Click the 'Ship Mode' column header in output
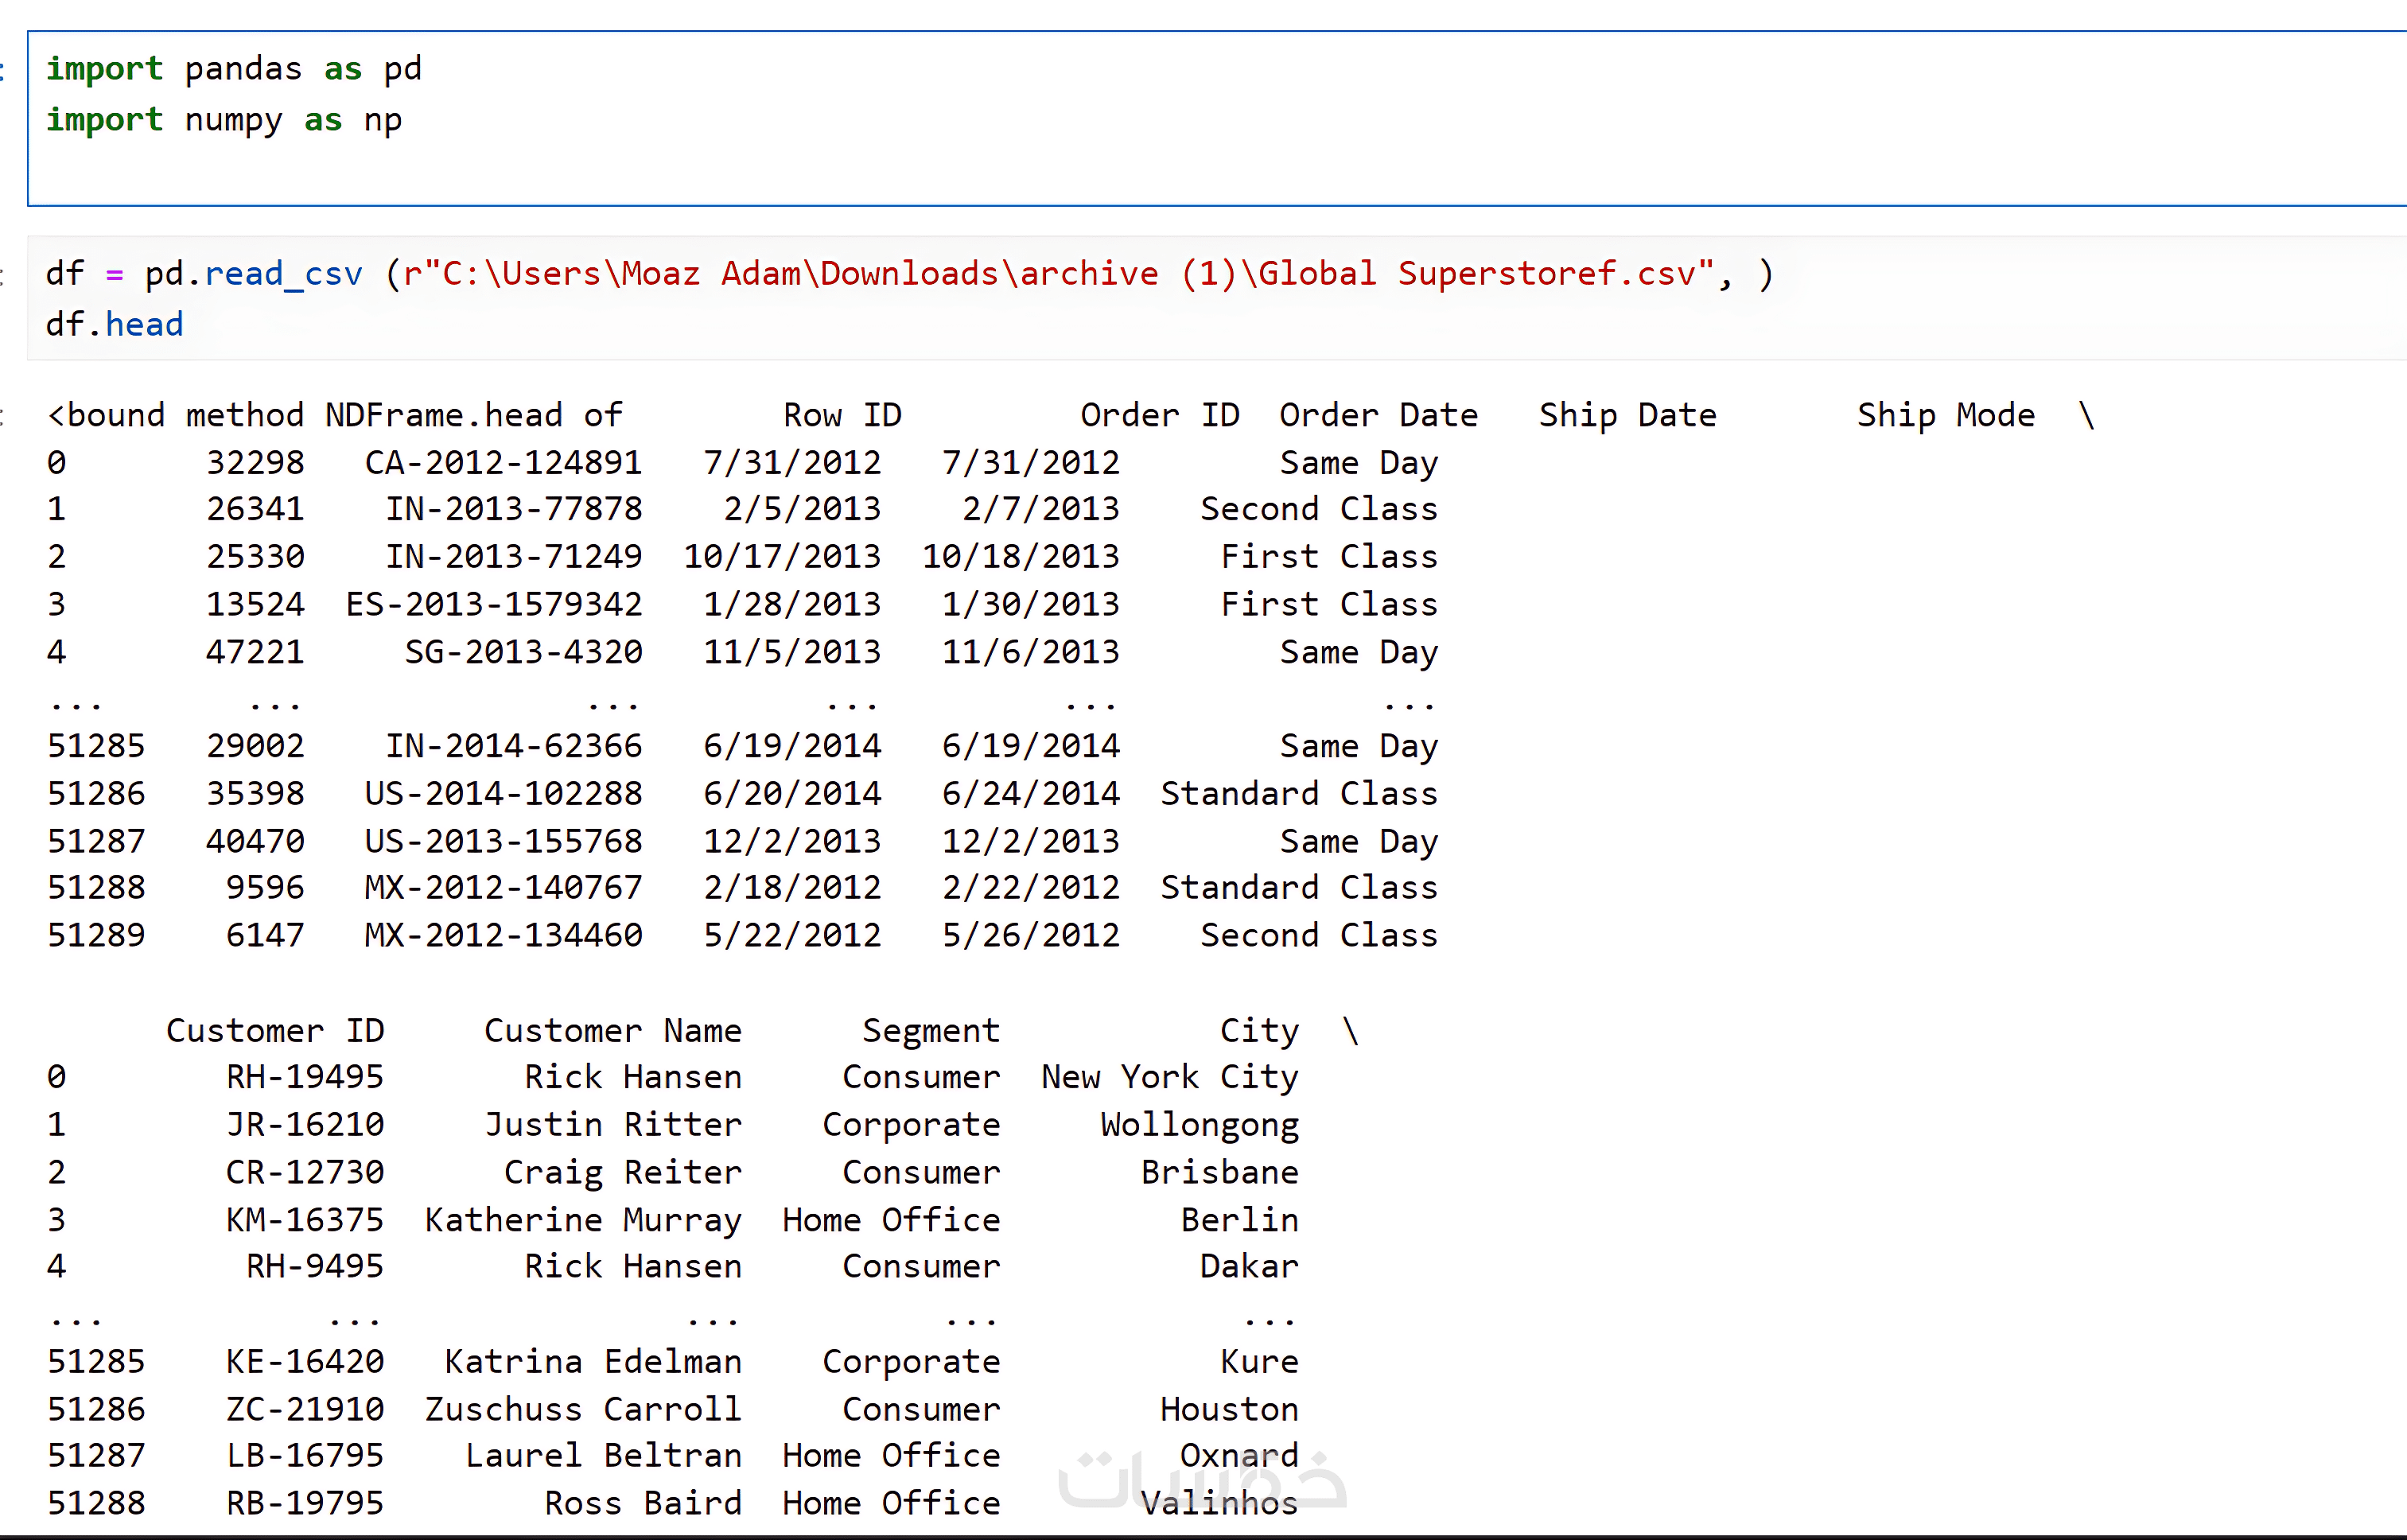The height and width of the screenshot is (1540, 2407). [x=1945, y=415]
